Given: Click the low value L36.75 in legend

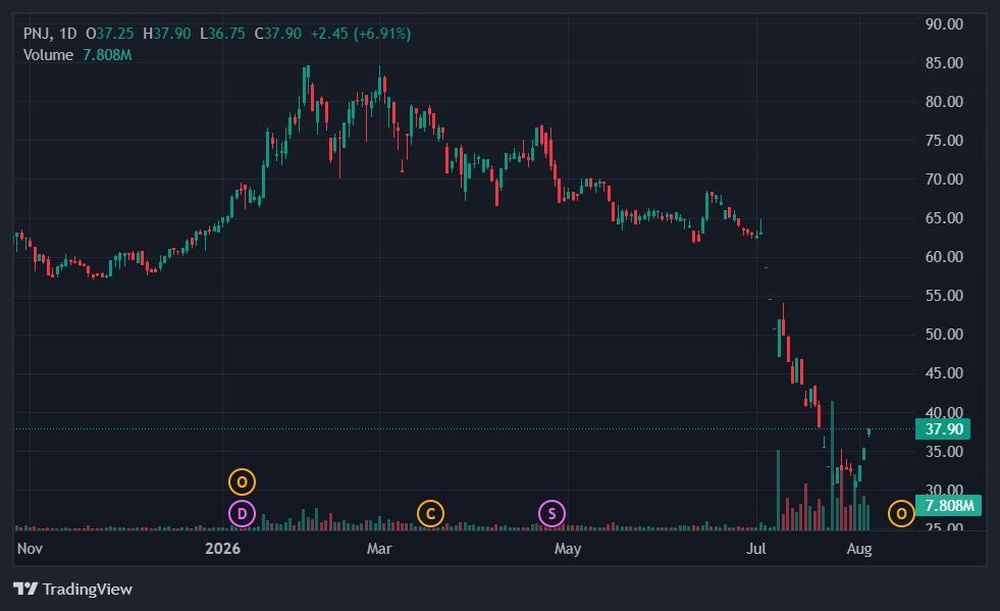Looking at the screenshot, I should point(222,34).
